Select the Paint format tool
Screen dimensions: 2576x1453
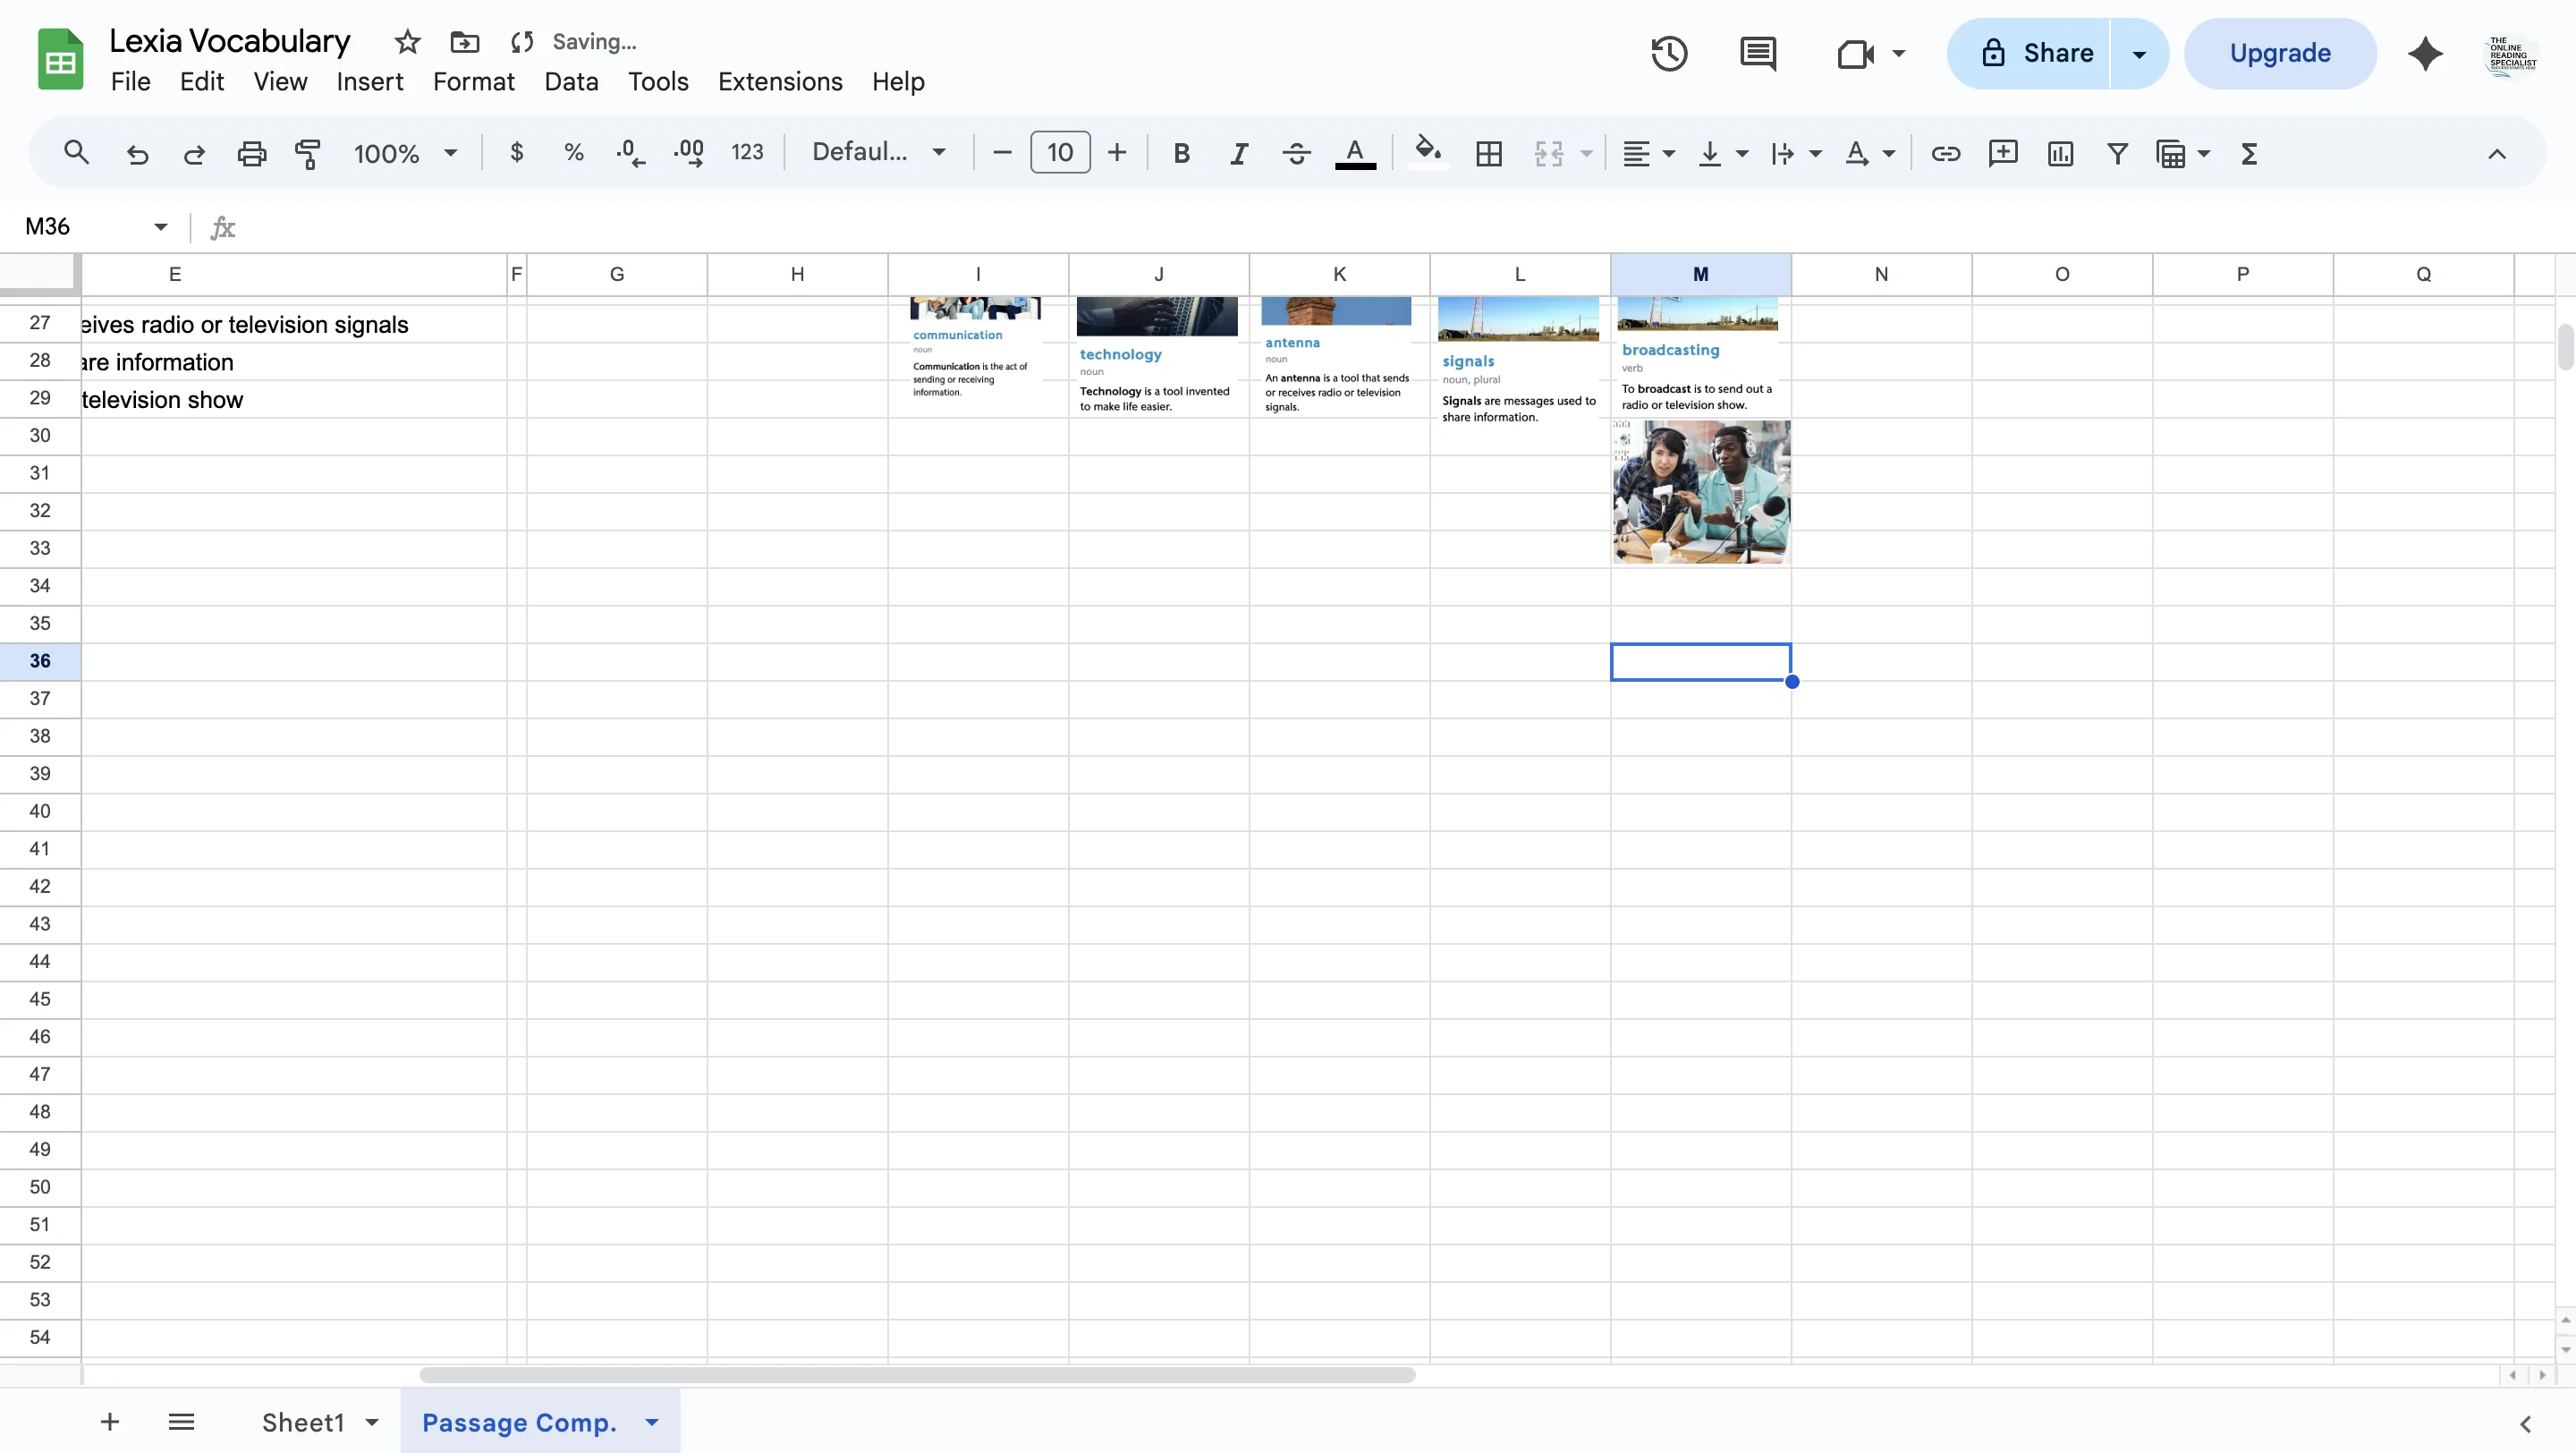[x=307, y=152]
